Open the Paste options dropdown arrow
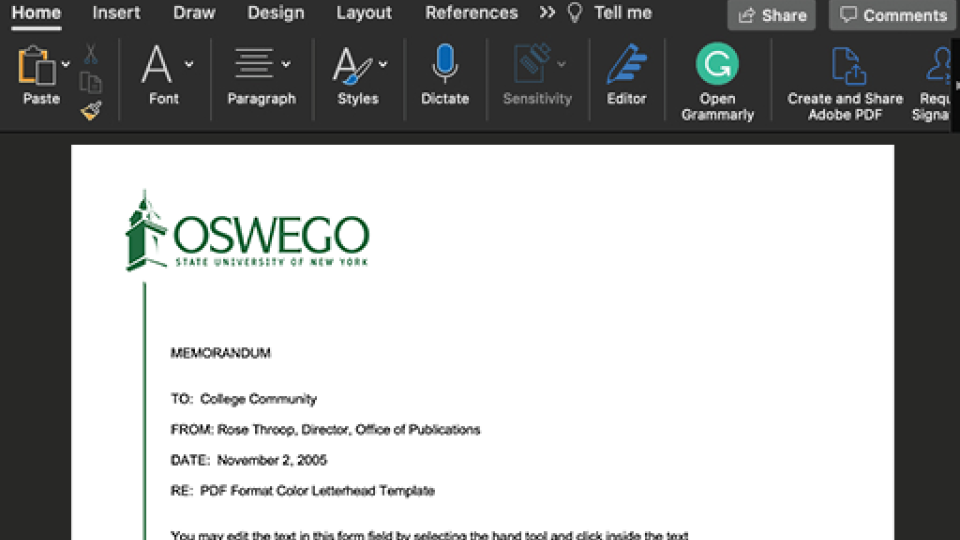This screenshot has height=540, width=960. (x=66, y=64)
